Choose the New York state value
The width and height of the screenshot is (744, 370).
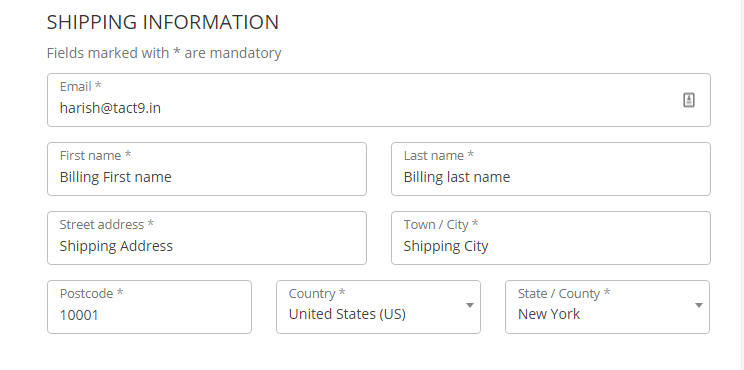coord(549,314)
